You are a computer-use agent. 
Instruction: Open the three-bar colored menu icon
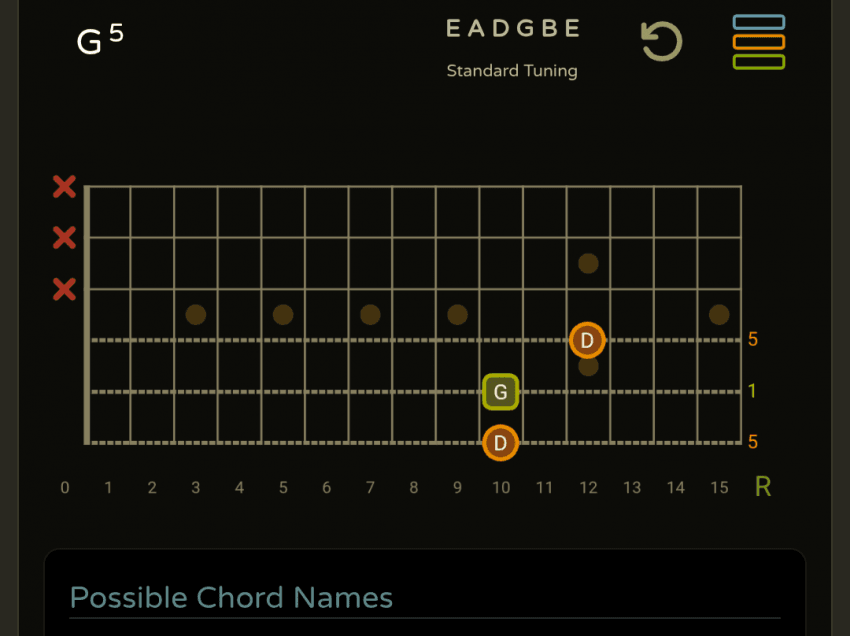(758, 42)
